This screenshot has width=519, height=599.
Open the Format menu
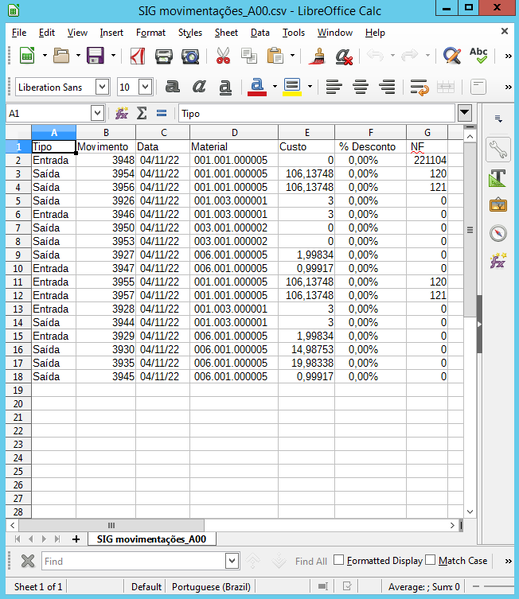[150, 33]
